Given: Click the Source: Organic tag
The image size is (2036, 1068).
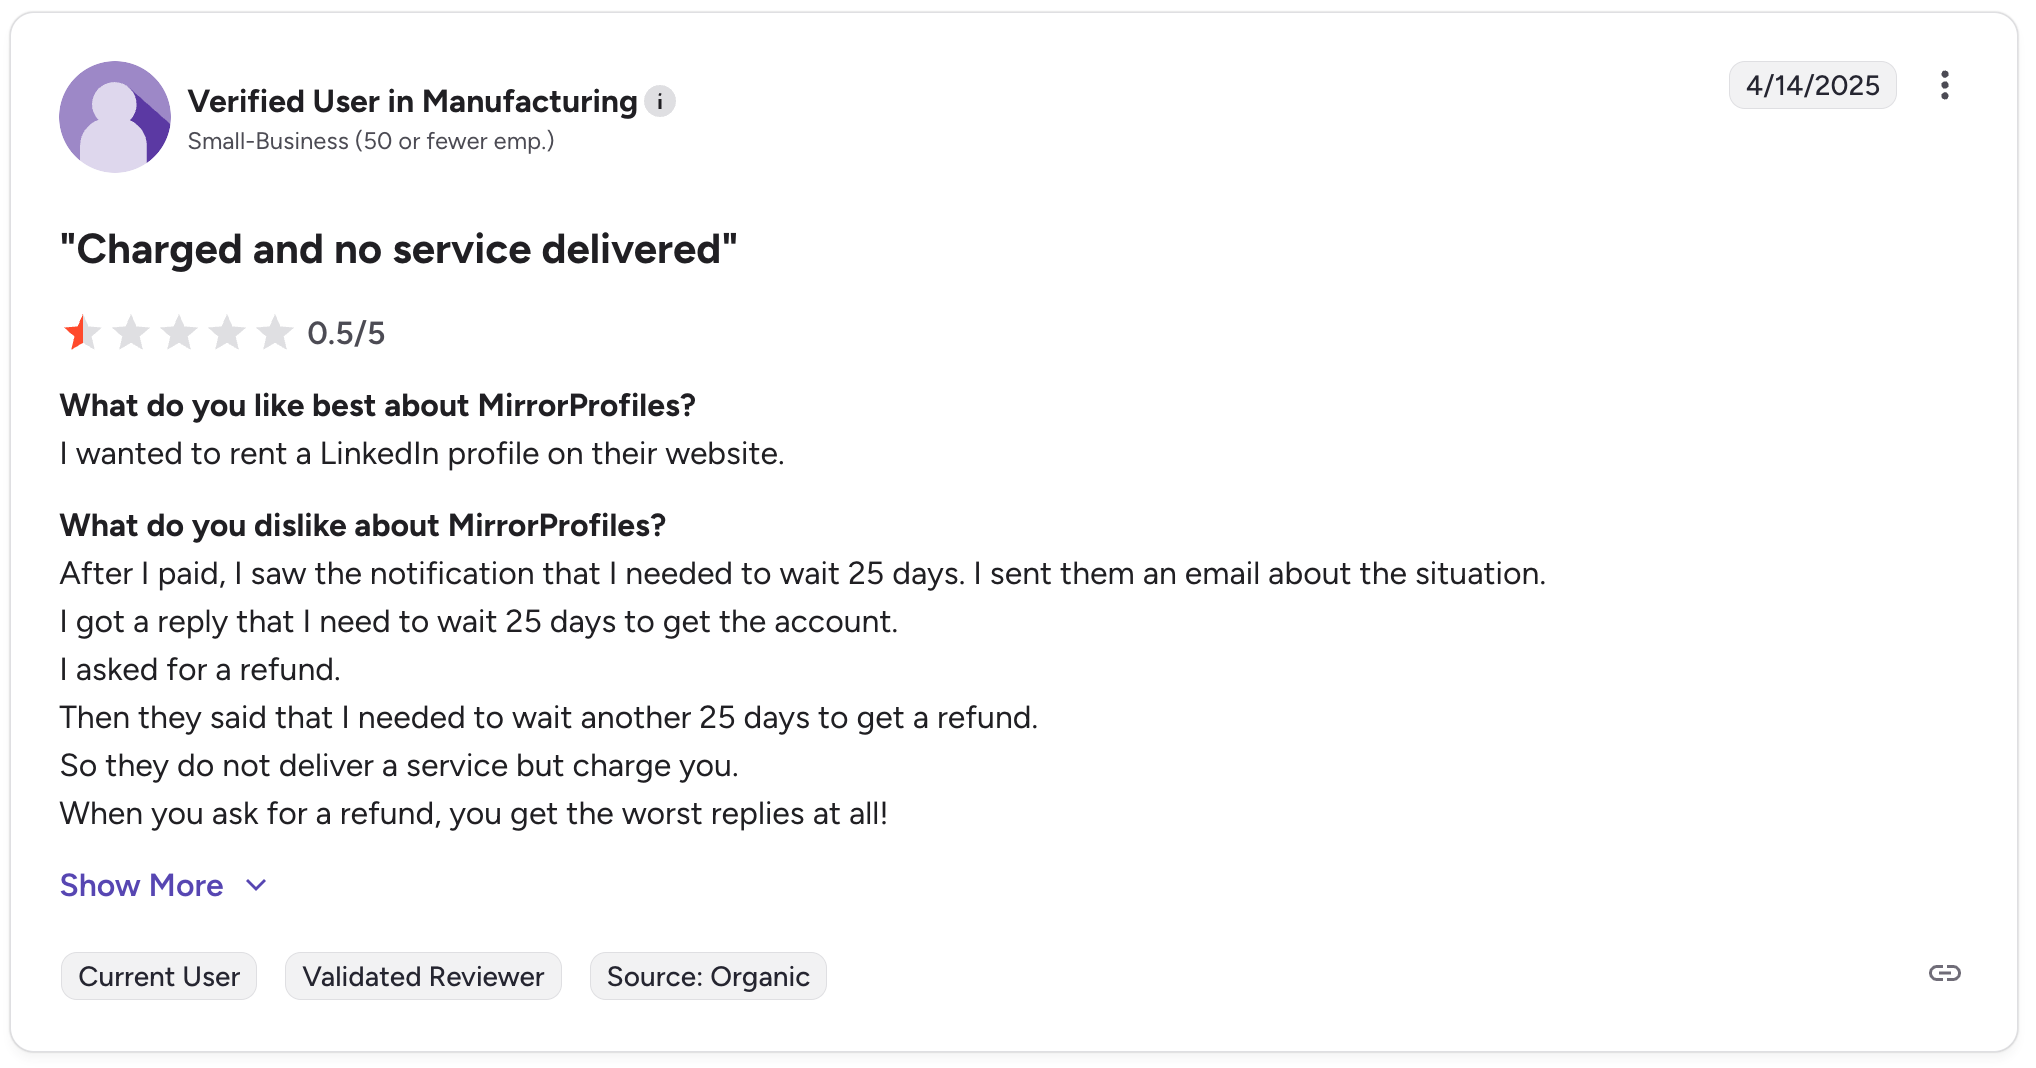Looking at the screenshot, I should (x=708, y=976).
